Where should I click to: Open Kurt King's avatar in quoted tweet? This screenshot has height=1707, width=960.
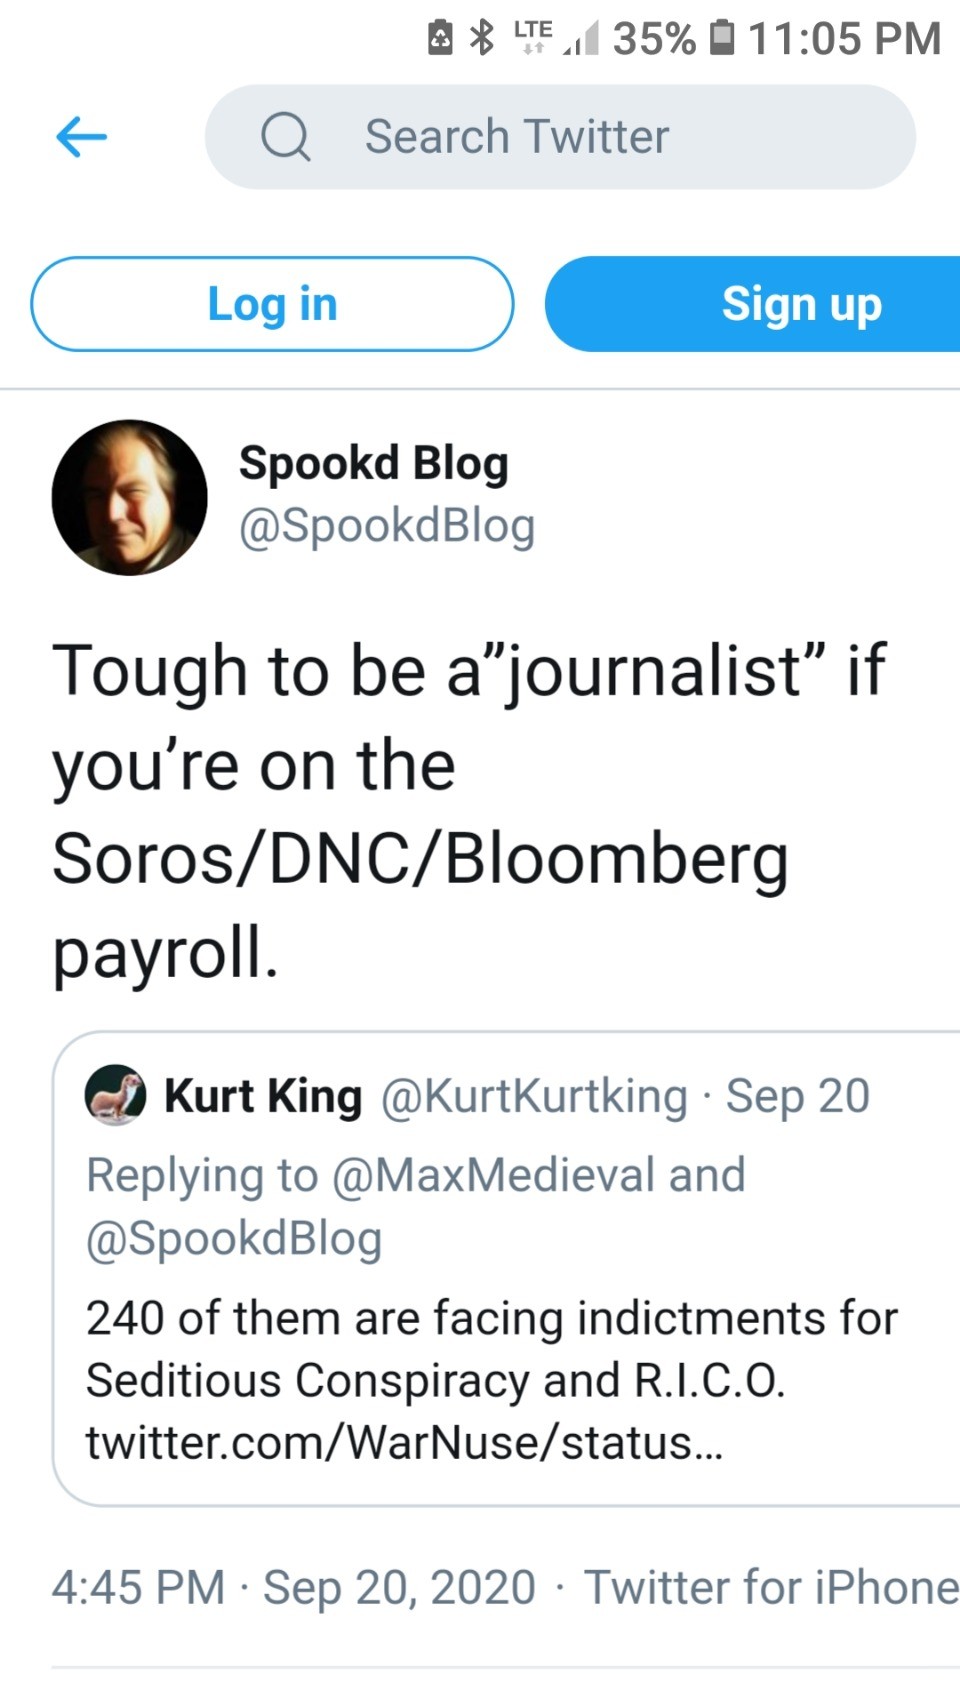coord(115,1095)
